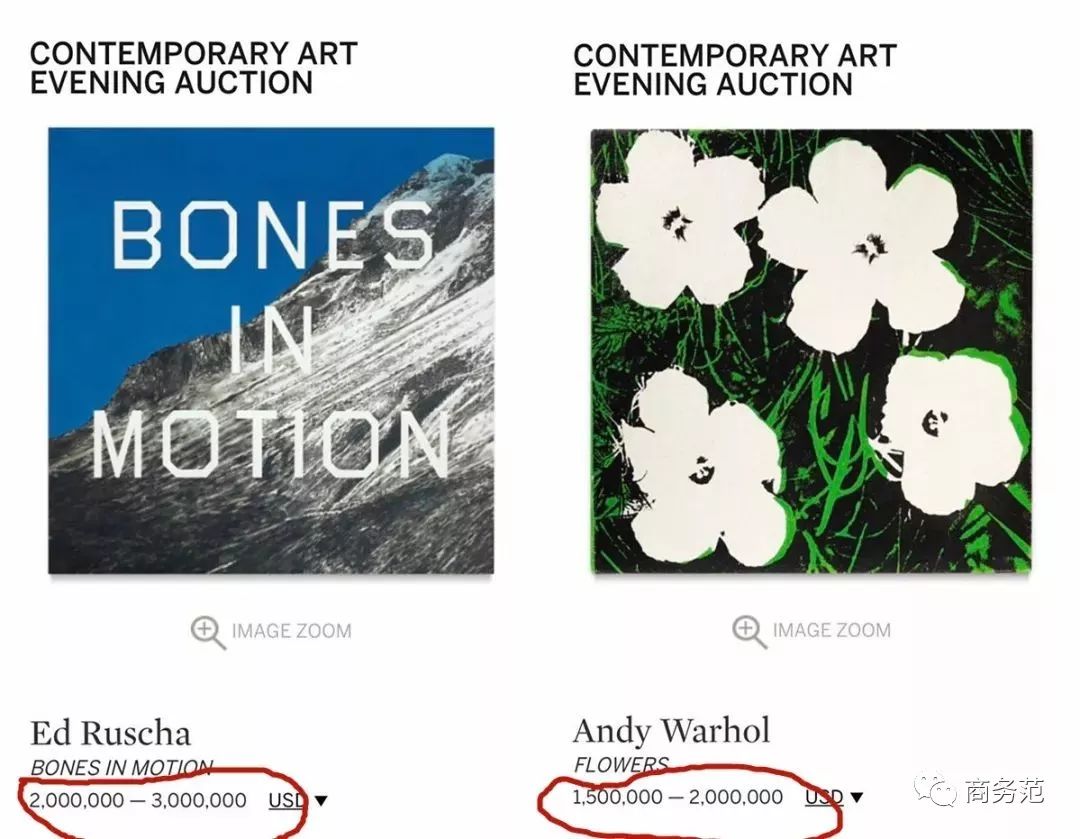Expand the currency arrow beside the Ruscha estimate

pyautogui.click(x=321, y=800)
